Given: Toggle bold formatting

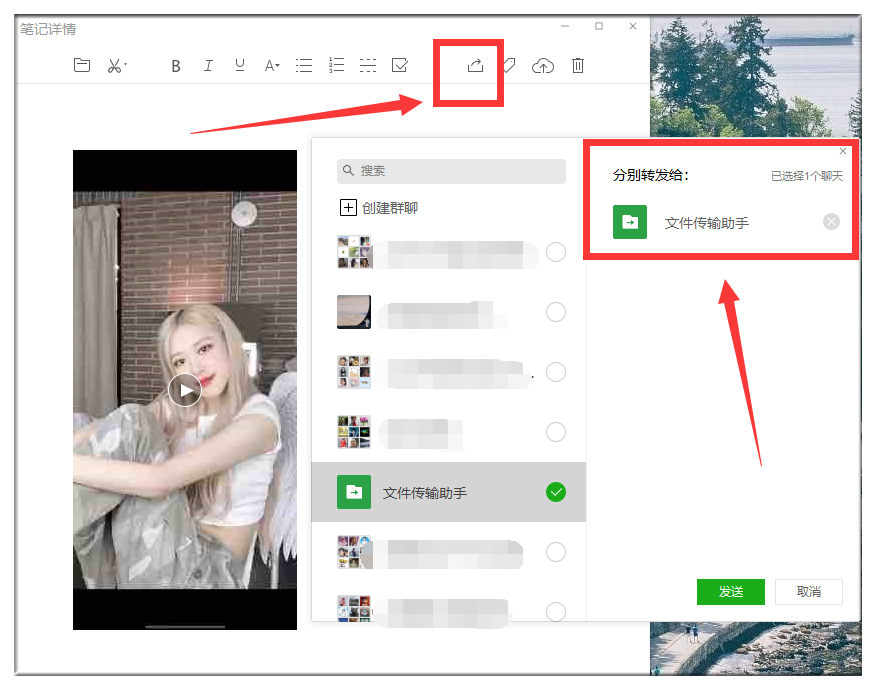Looking at the screenshot, I should (x=175, y=66).
